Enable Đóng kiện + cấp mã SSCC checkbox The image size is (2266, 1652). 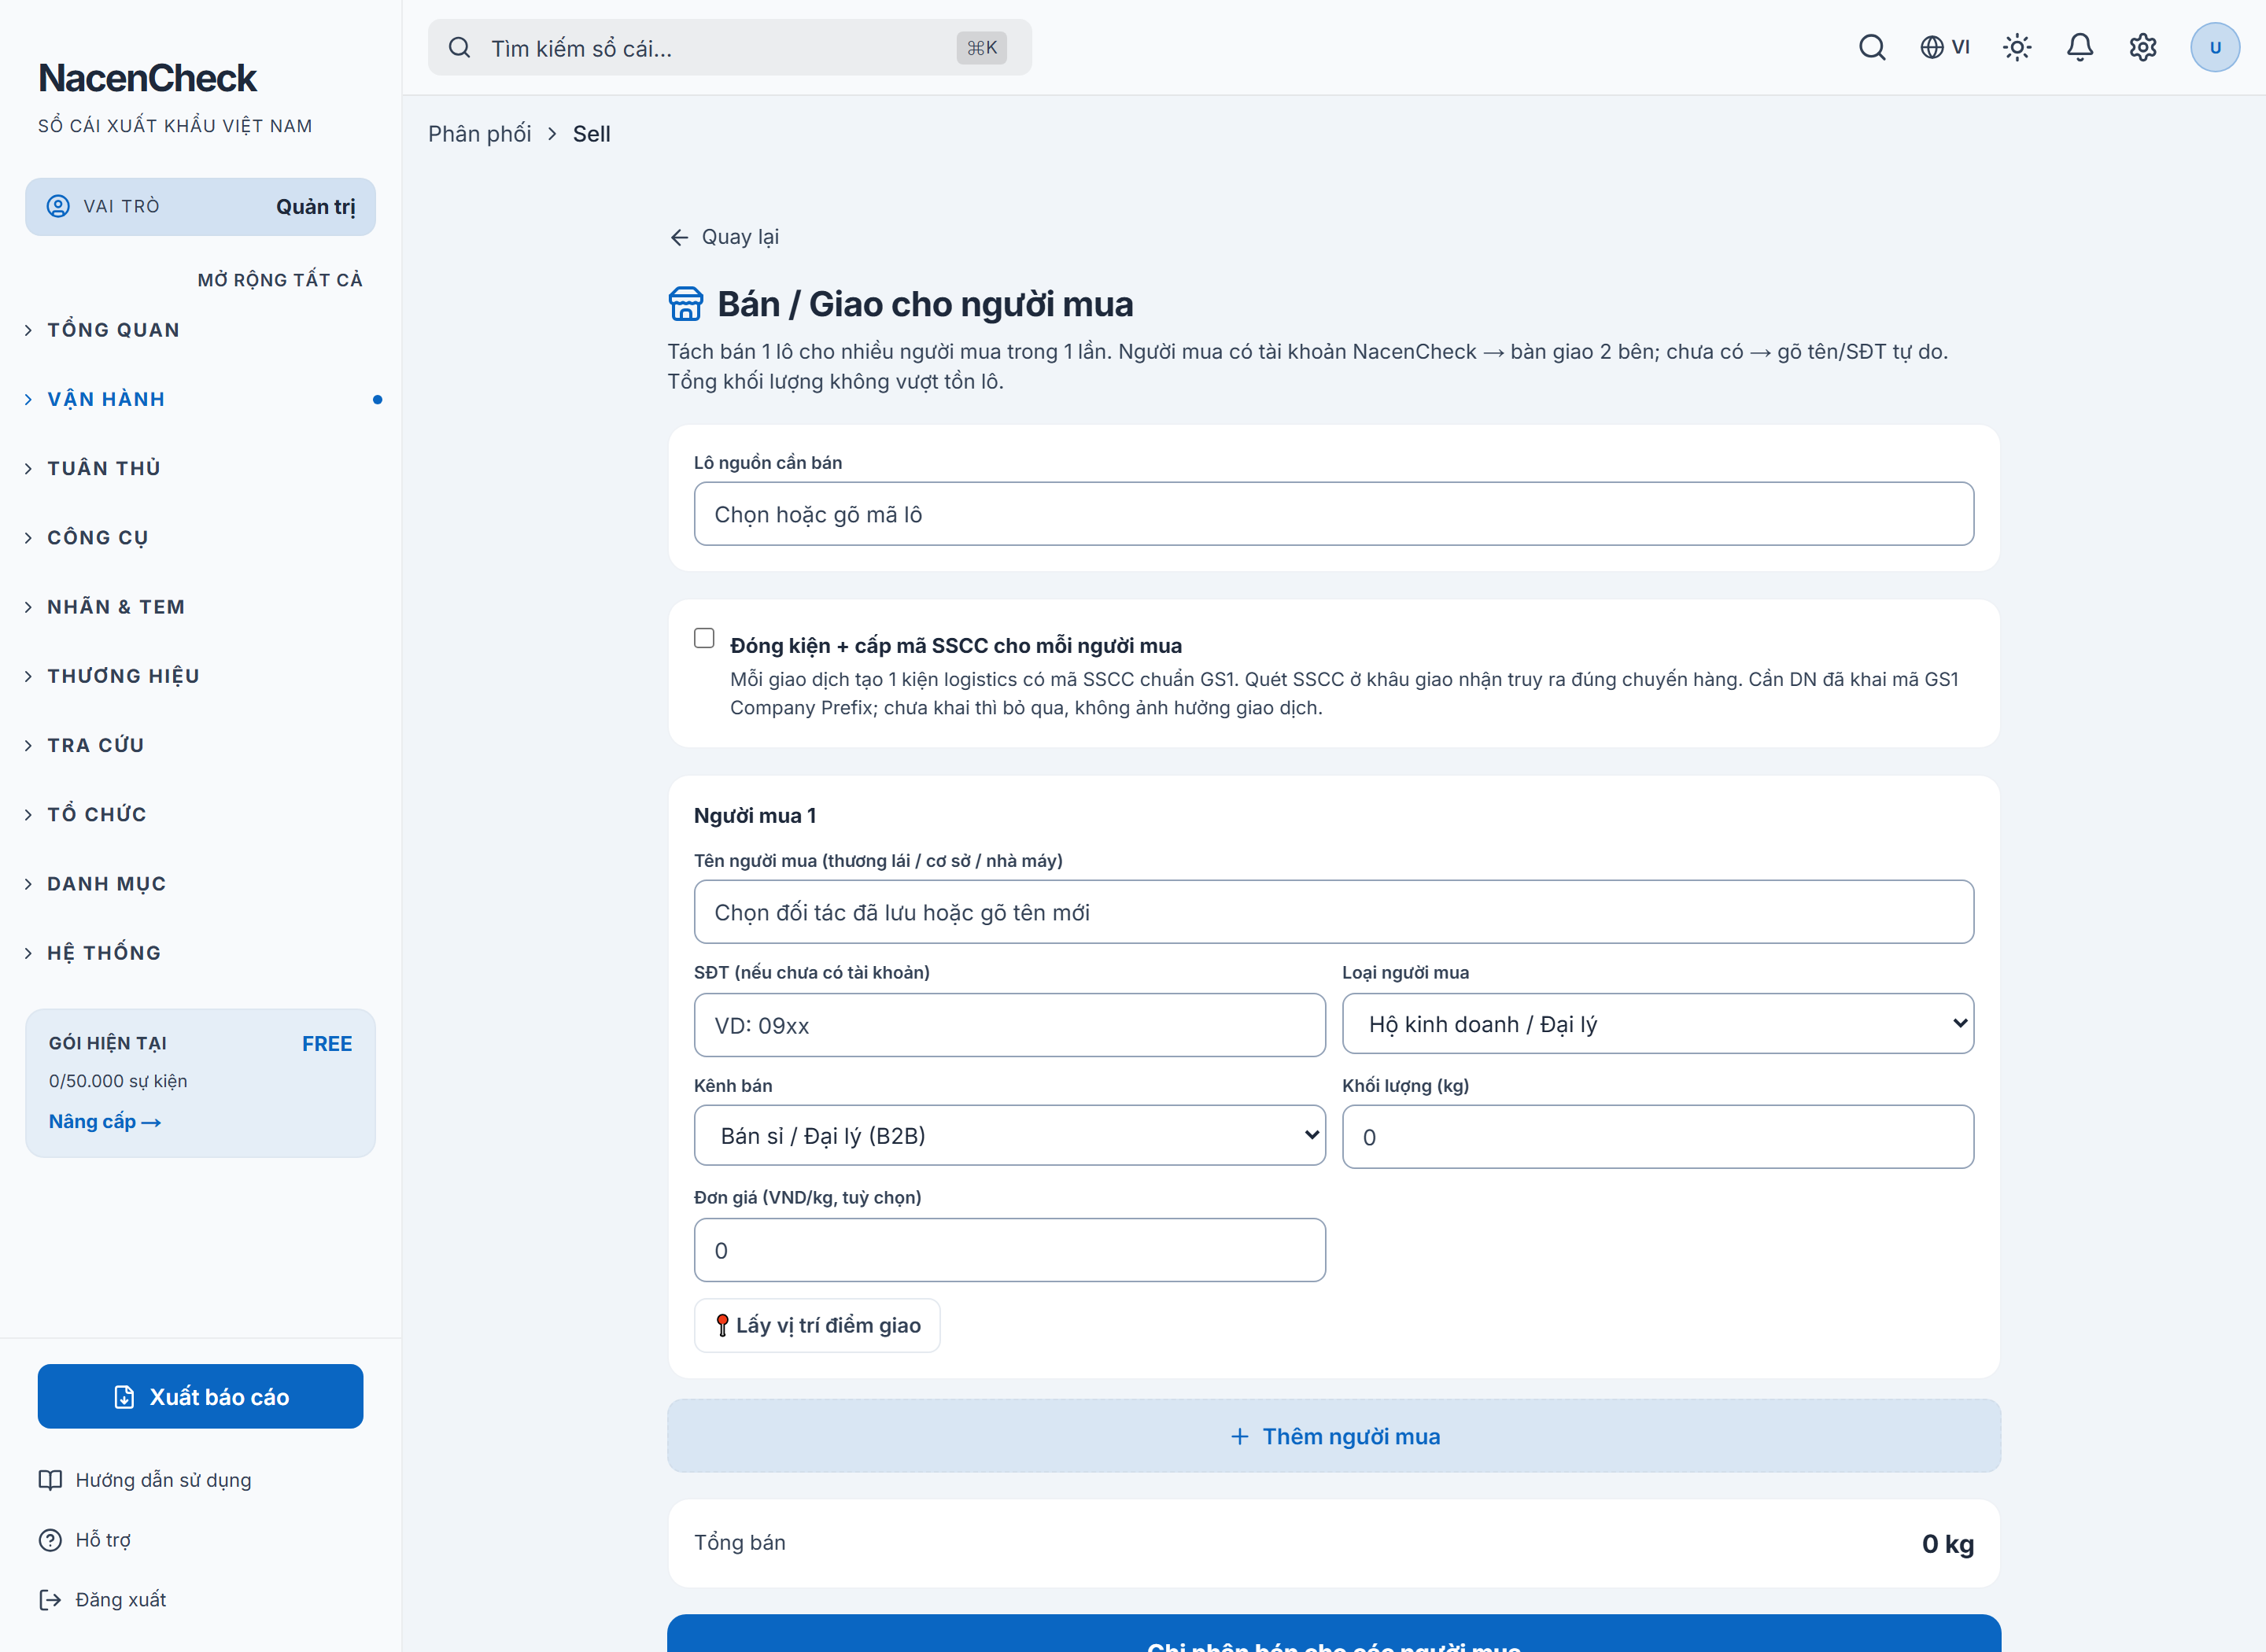coord(704,638)
